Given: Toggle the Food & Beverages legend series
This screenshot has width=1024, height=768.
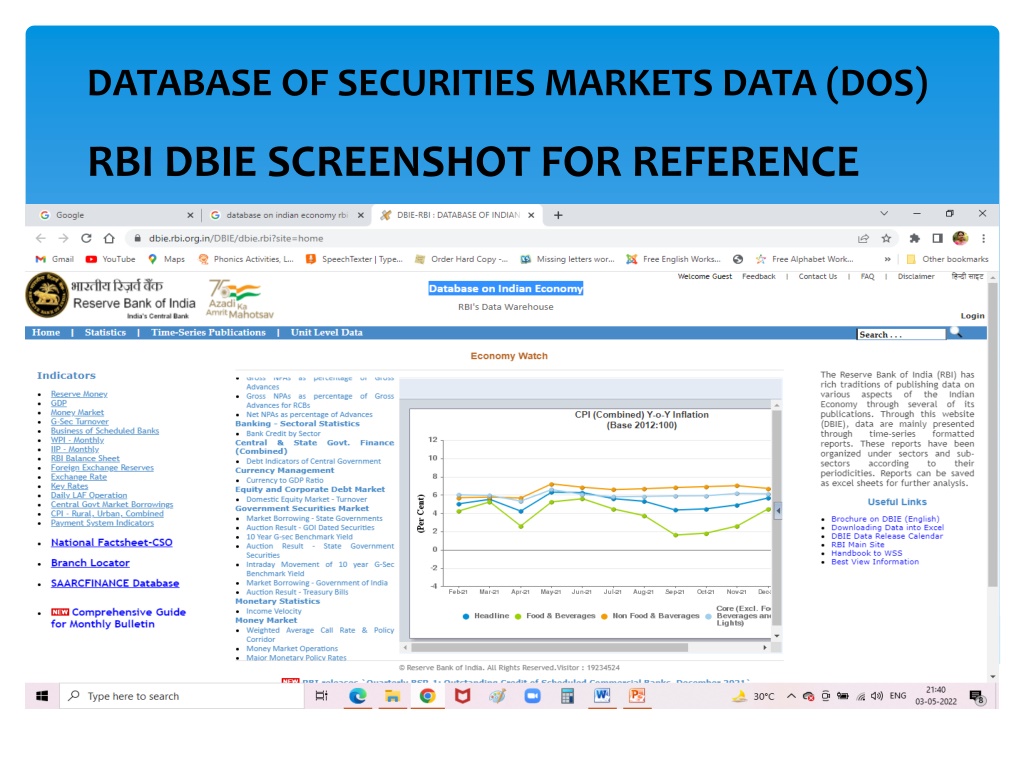Looking at the screenshot, I should coord(554,616).
